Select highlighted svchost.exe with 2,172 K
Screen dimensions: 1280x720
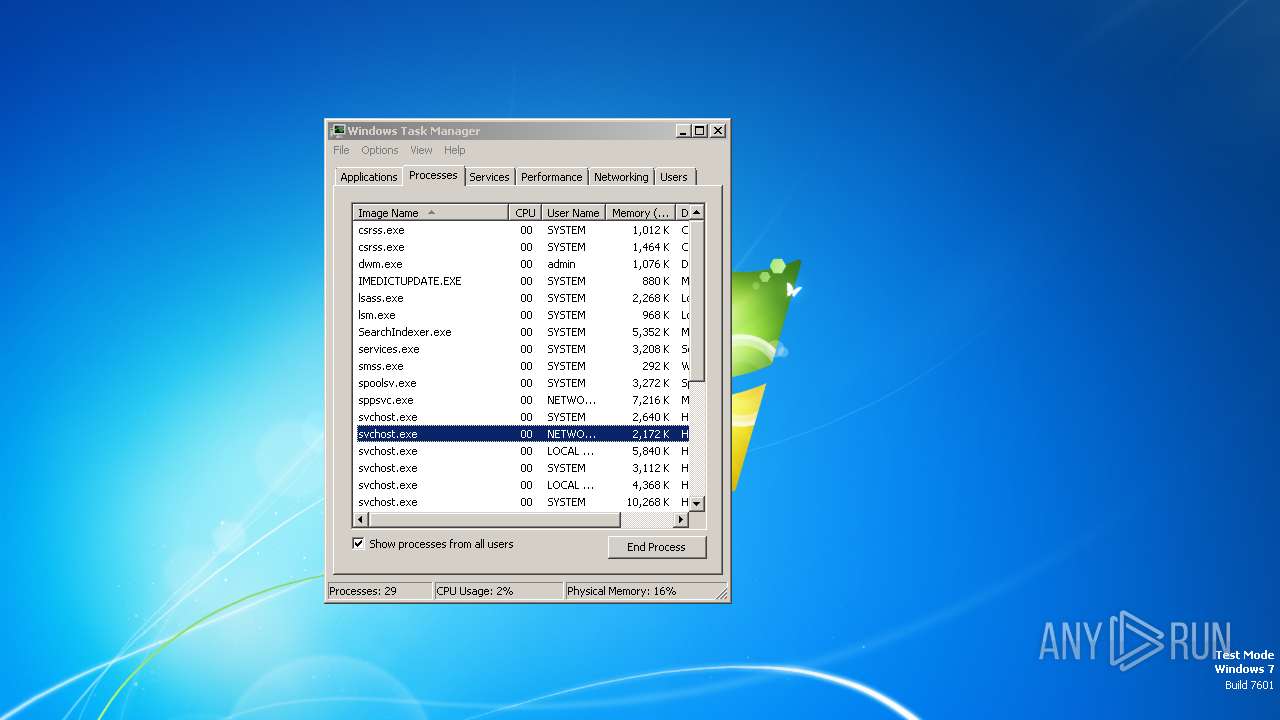[x=522, y=434]
